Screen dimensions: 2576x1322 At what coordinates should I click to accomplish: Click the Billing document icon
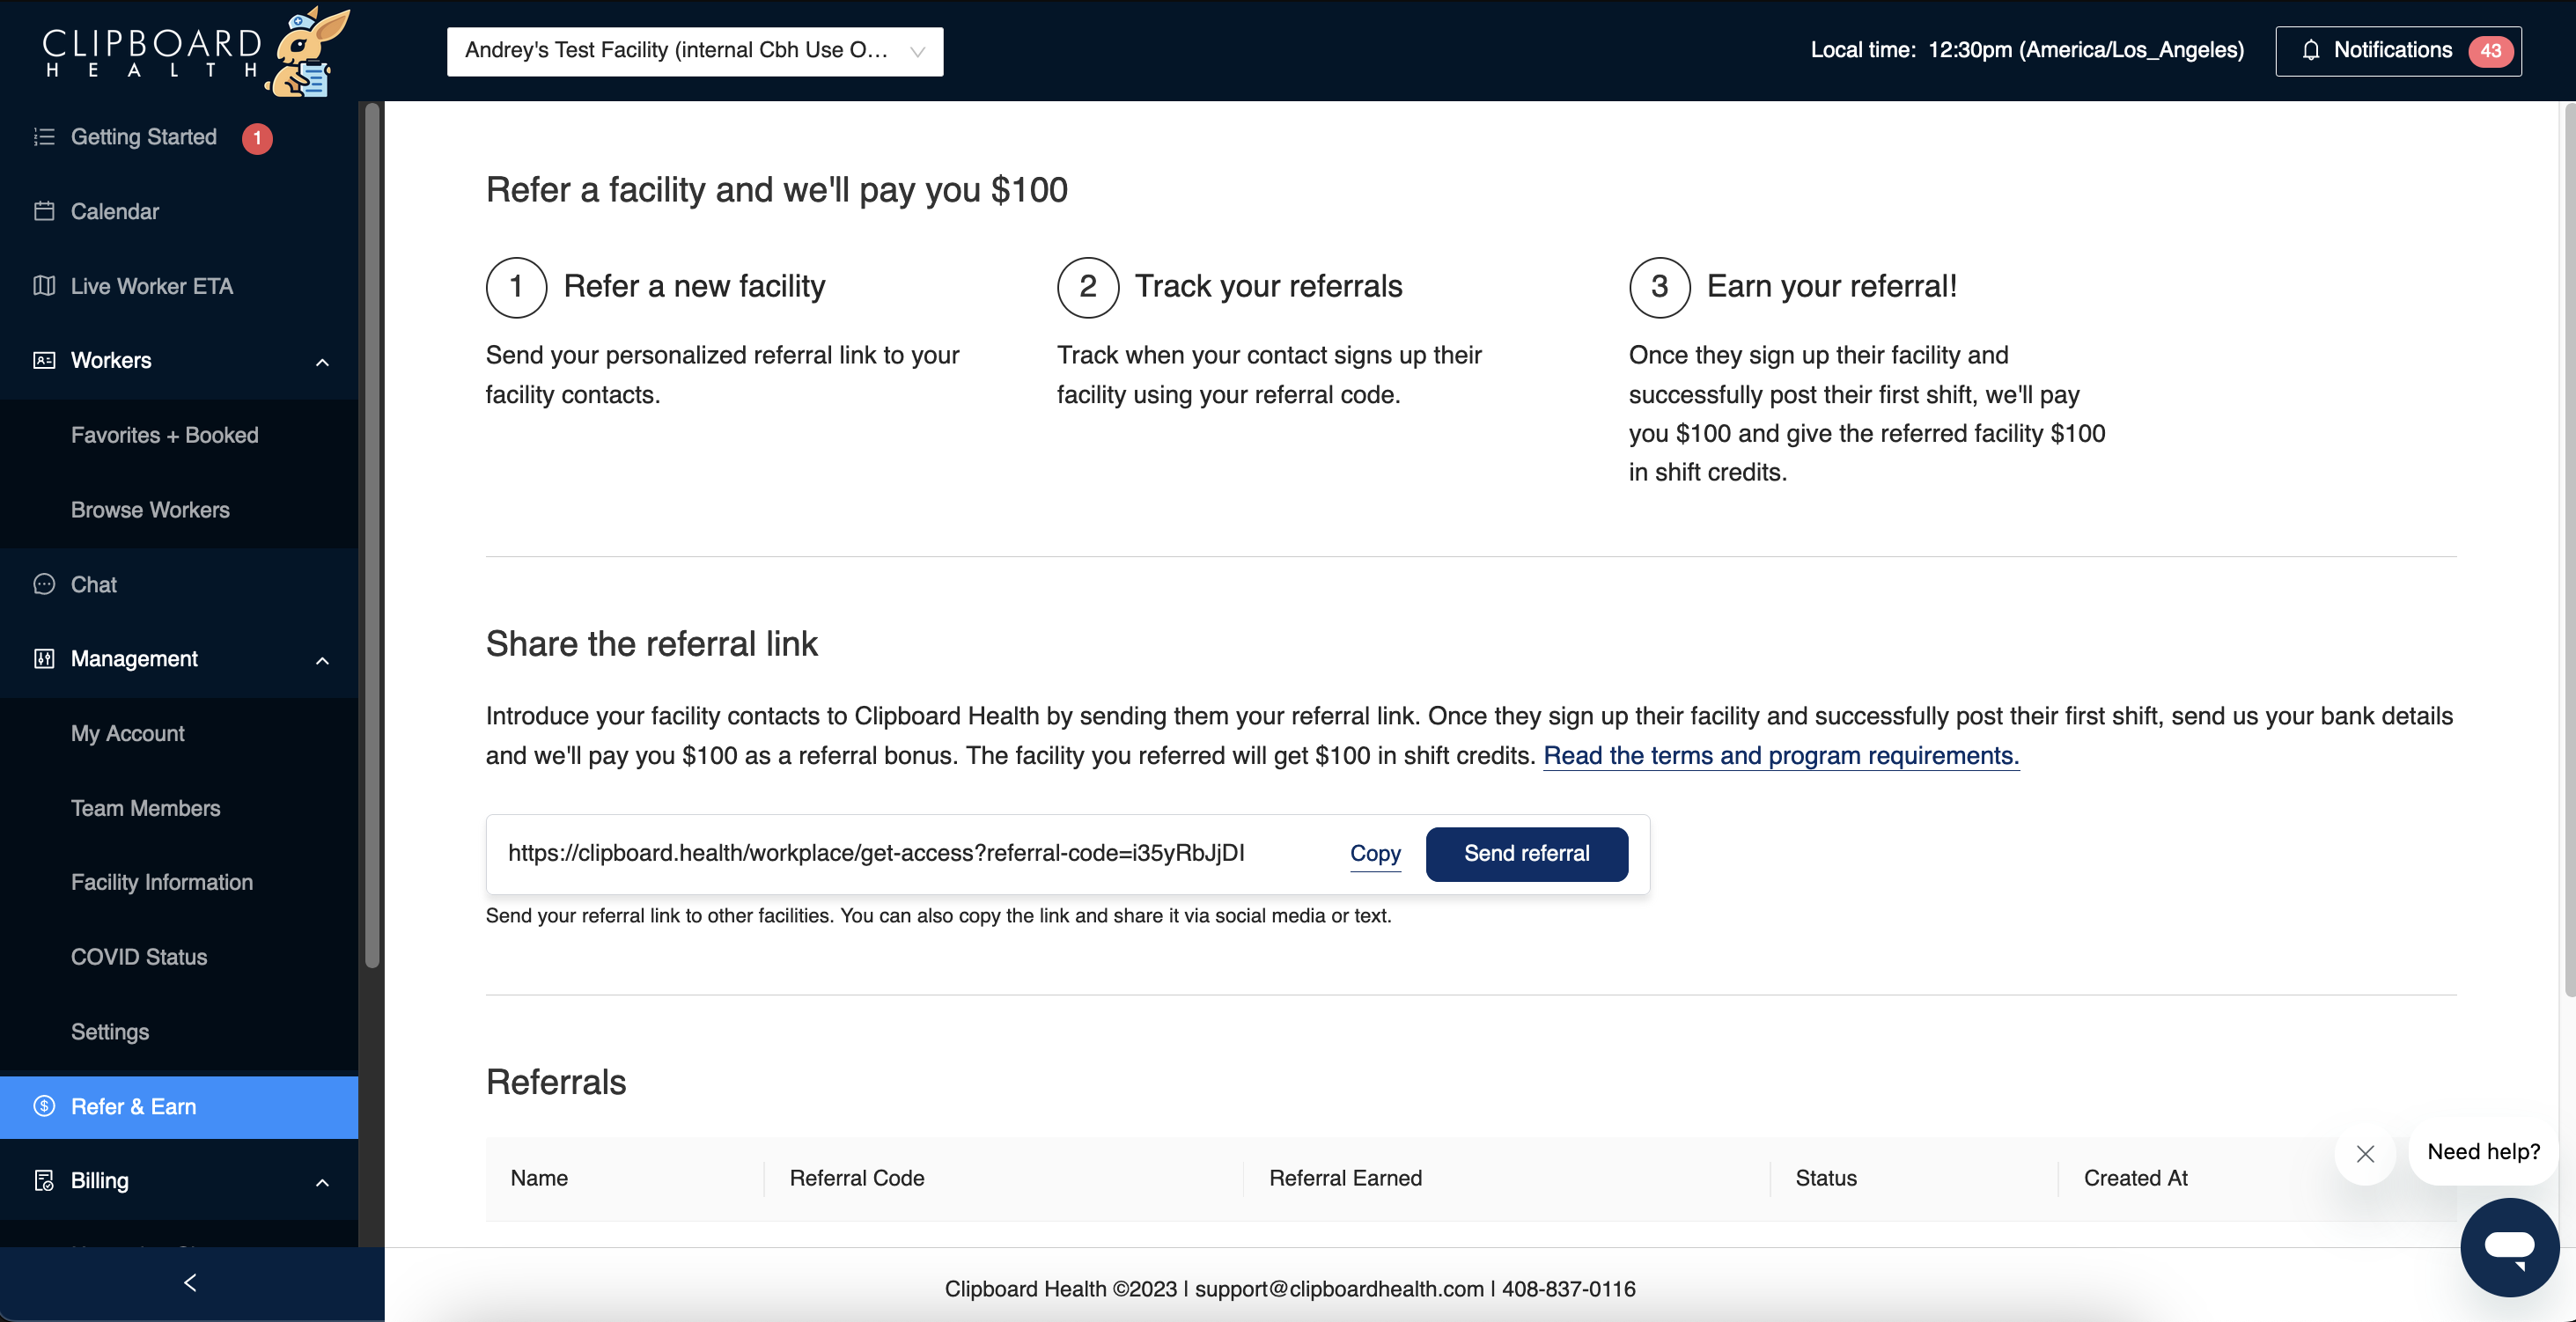coord(44,1180)
